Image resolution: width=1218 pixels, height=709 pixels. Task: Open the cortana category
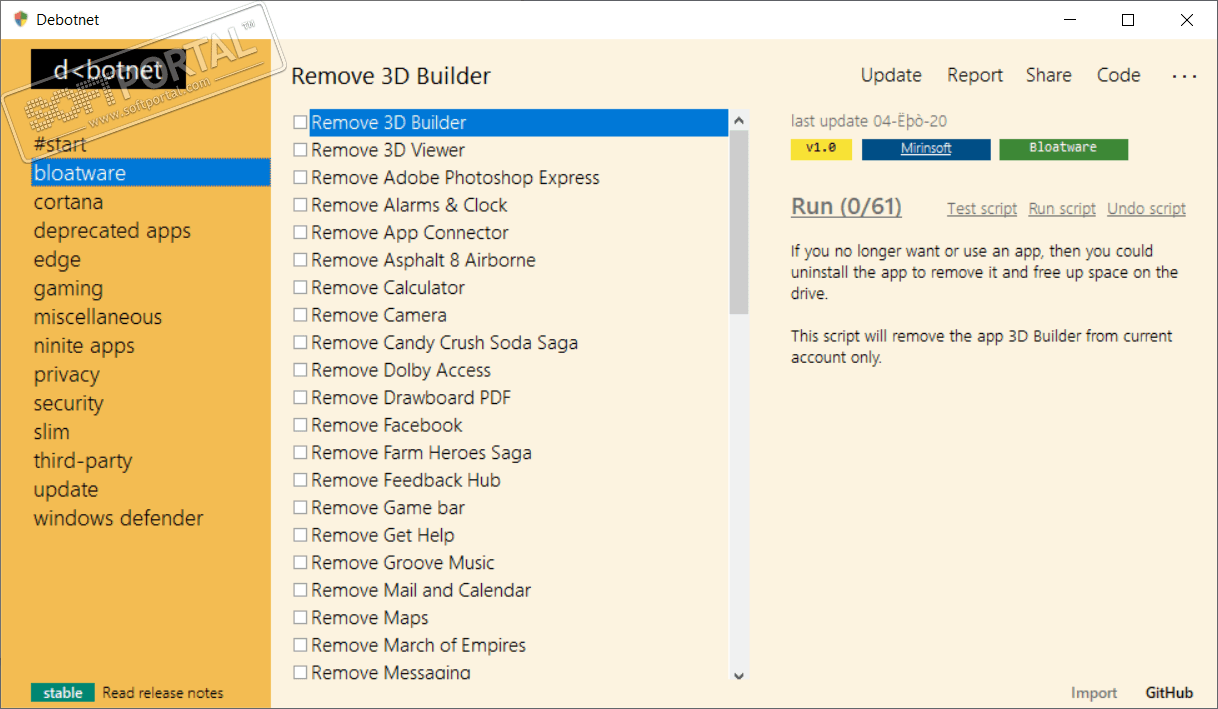click(68, 202)
